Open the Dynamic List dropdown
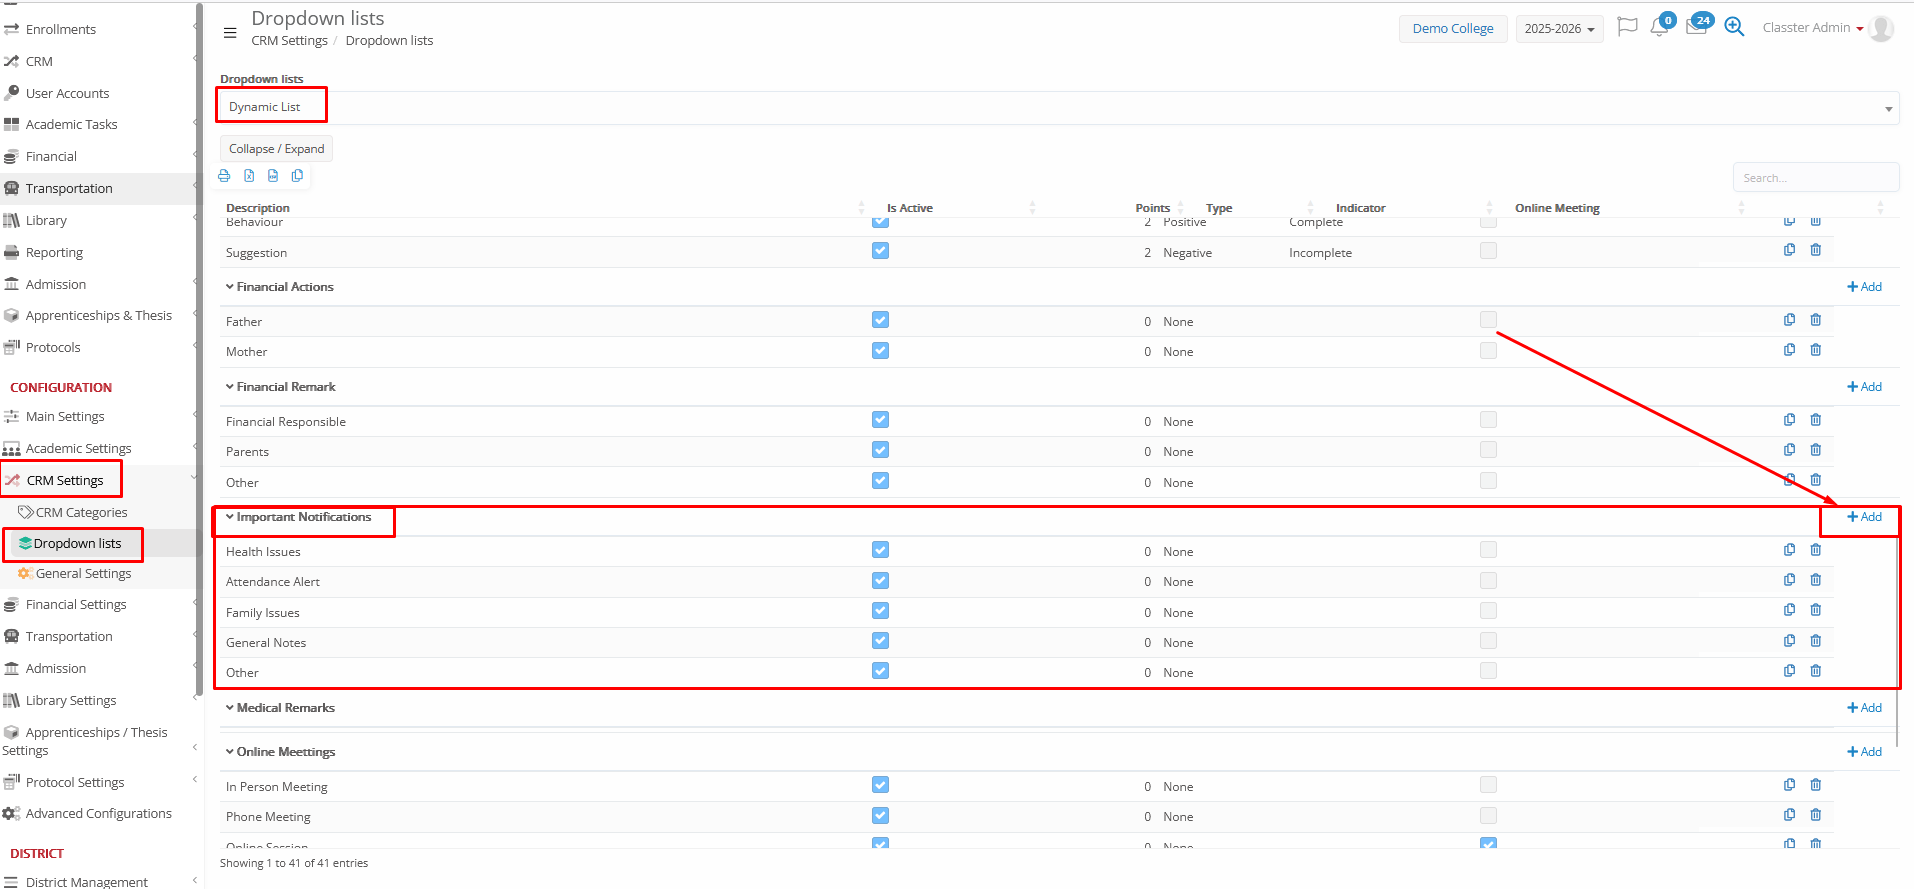The image size is (1914, 889). 1058,107
